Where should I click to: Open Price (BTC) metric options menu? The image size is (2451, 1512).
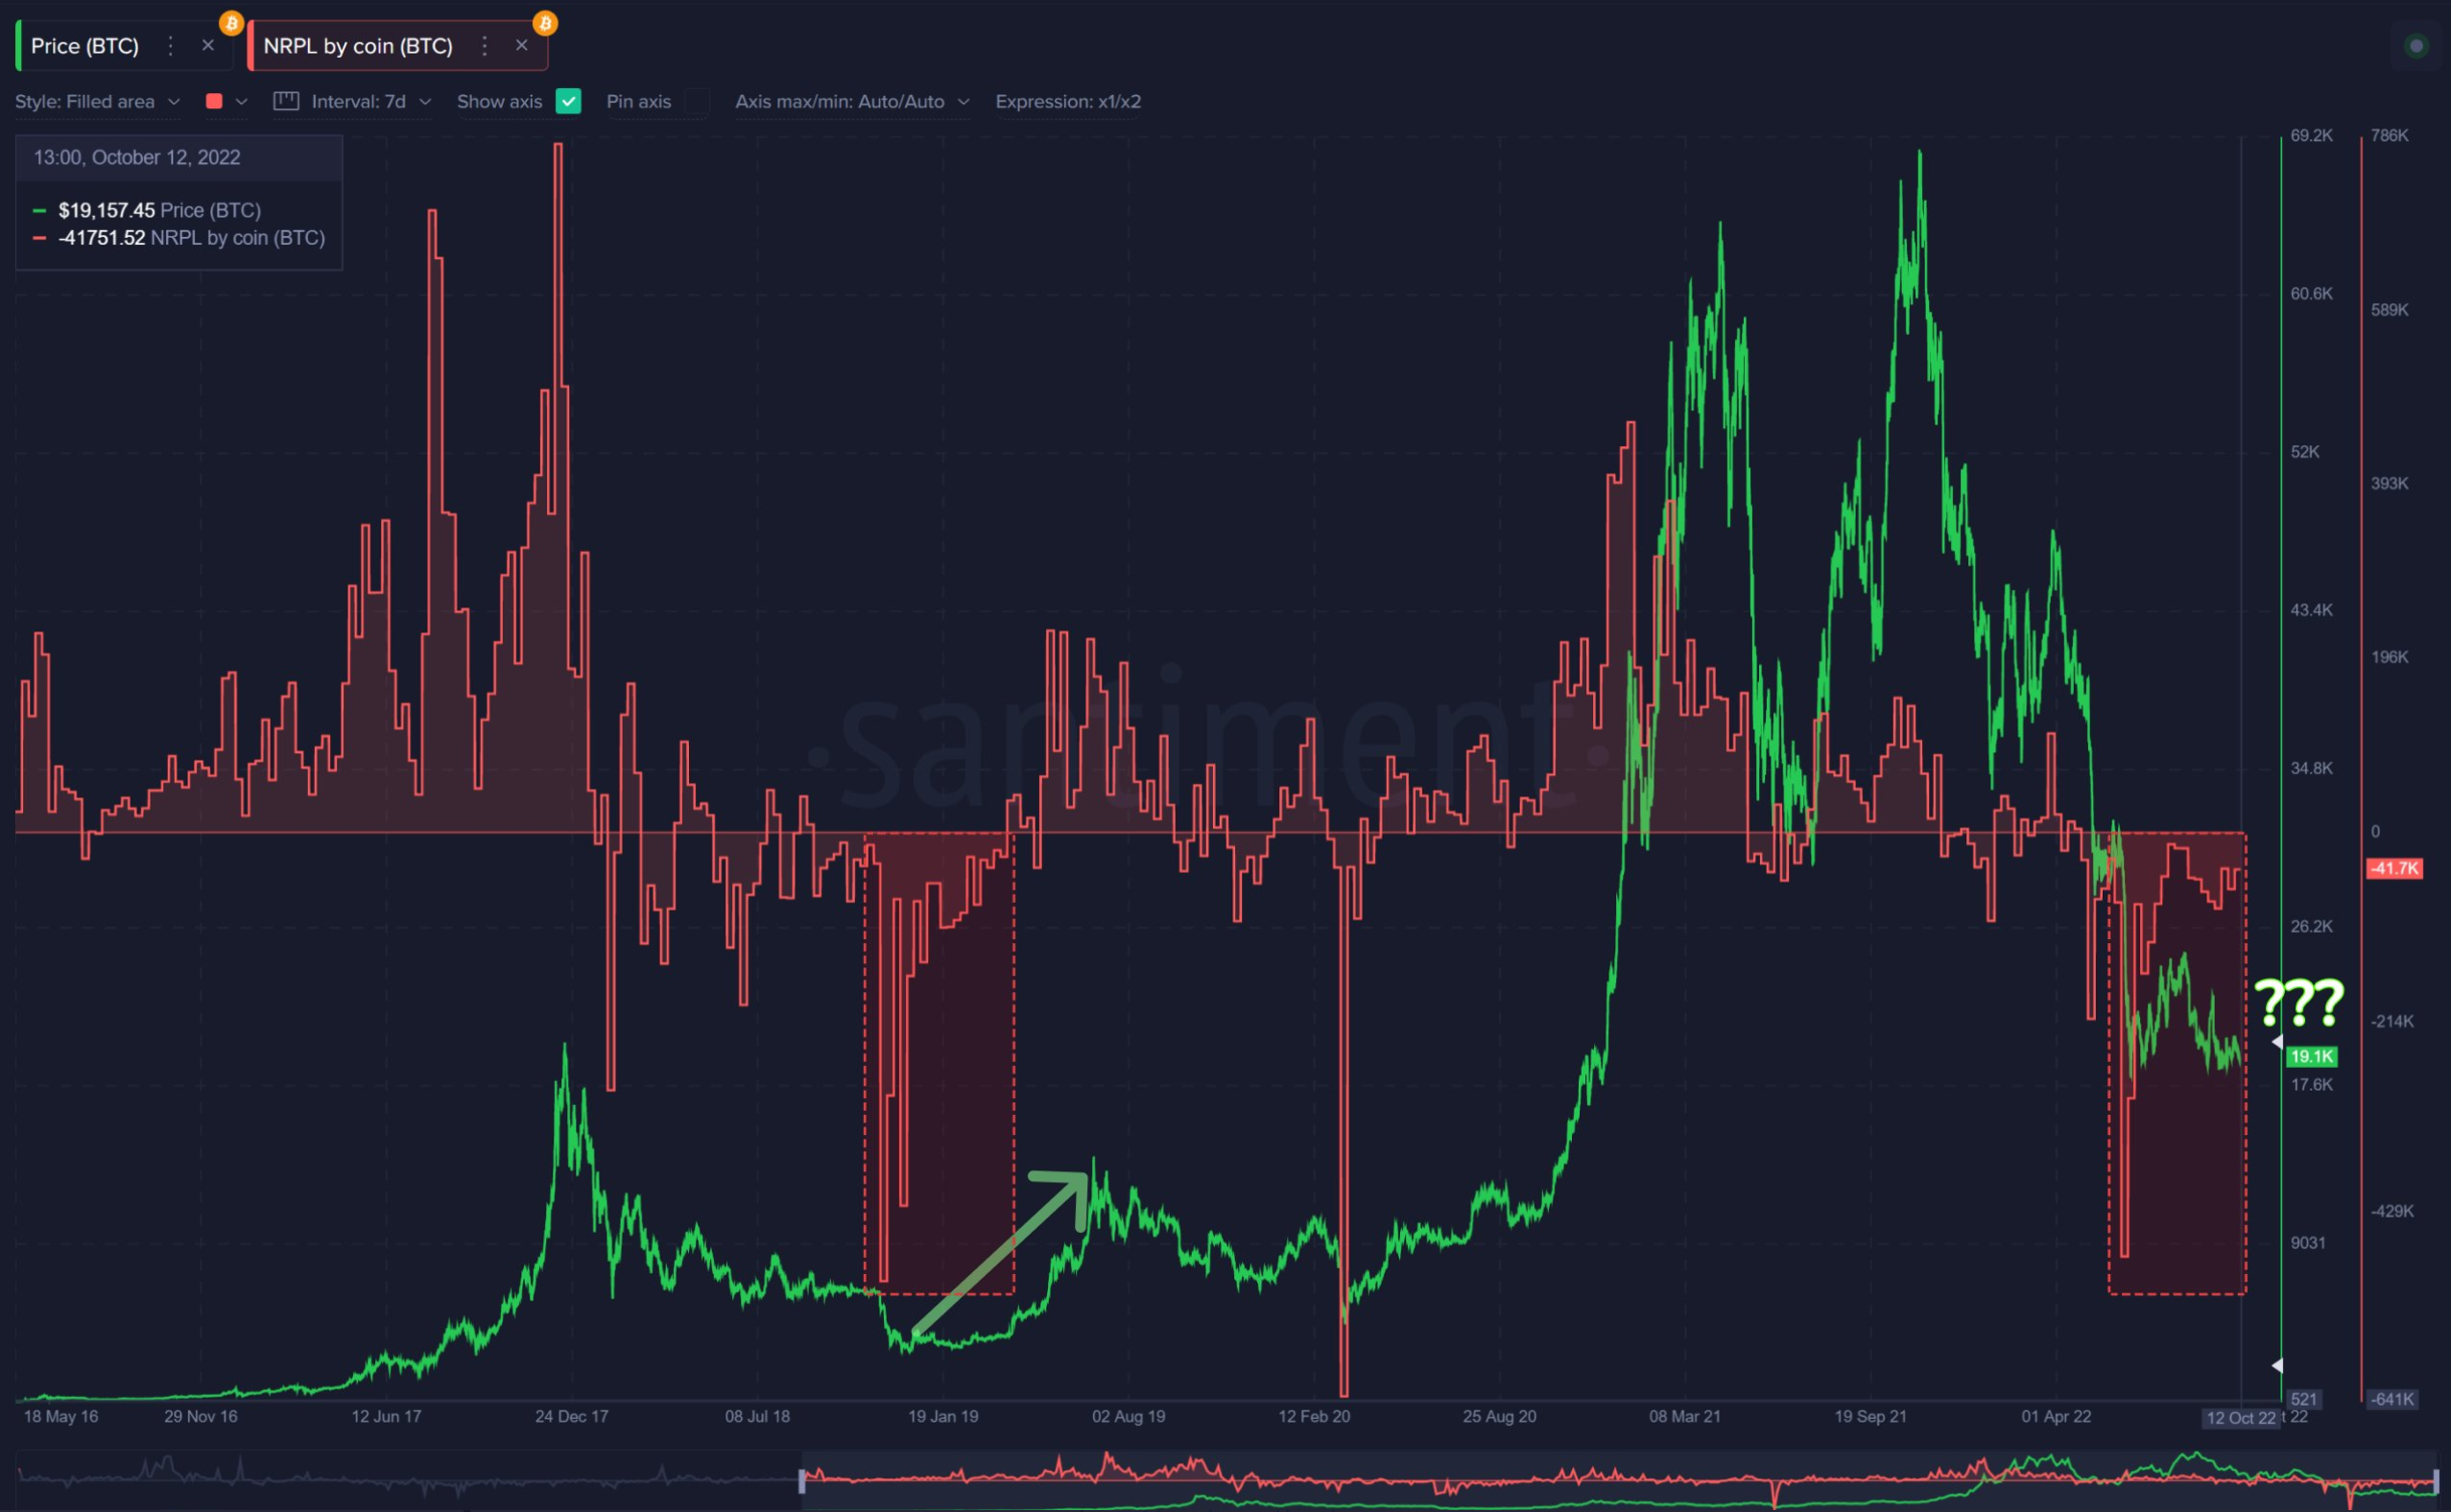coord(170,46)
